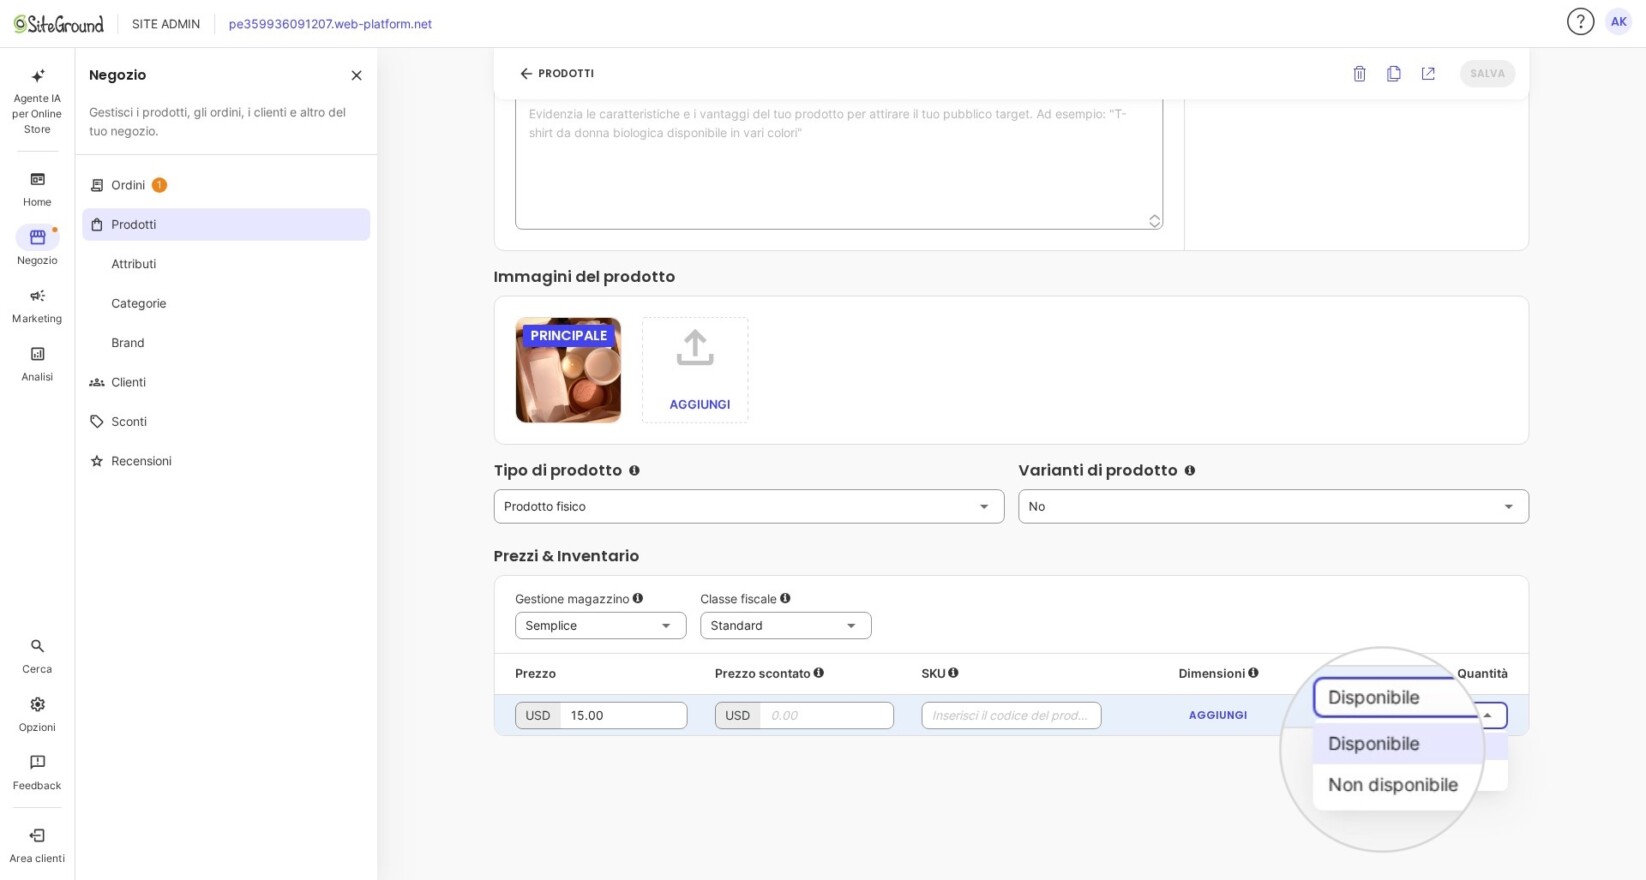
Task: Open the Feedback sidebar item
Action: click(37, 772)
